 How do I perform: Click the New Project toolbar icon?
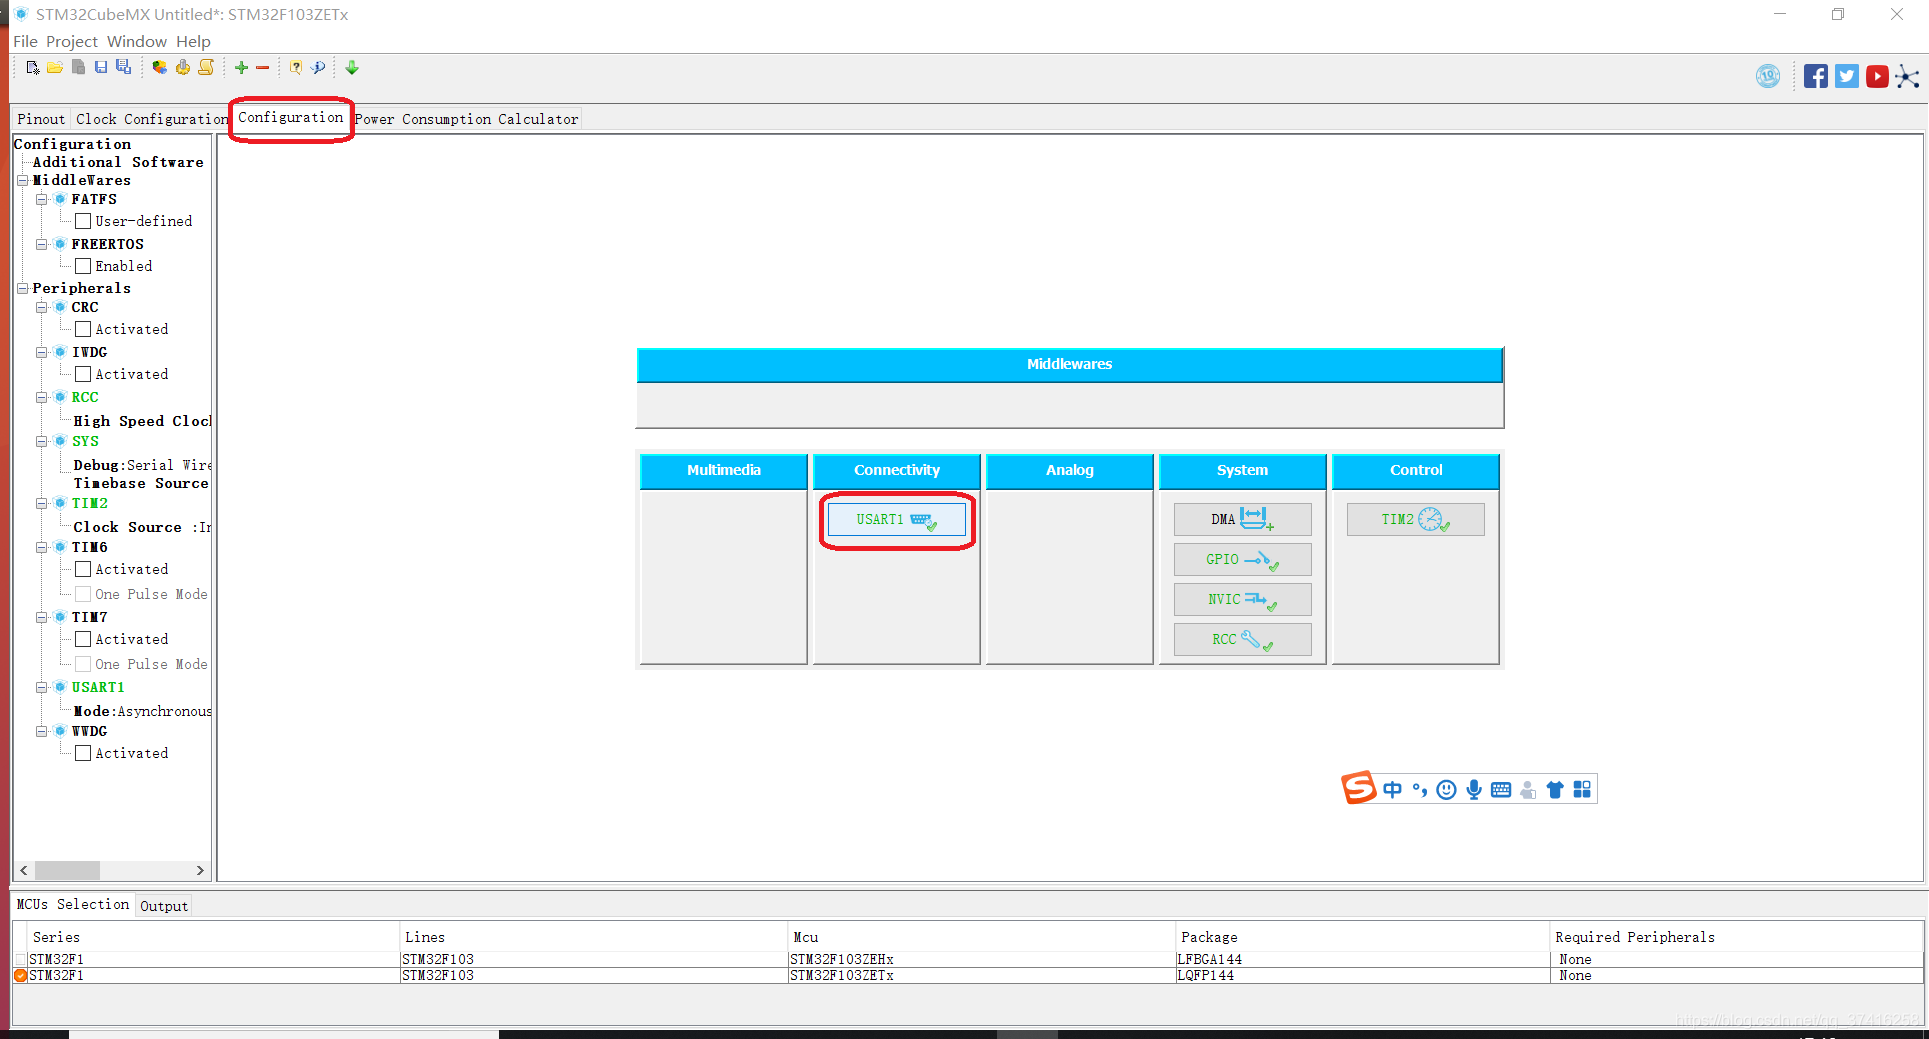tap(32, 67)
